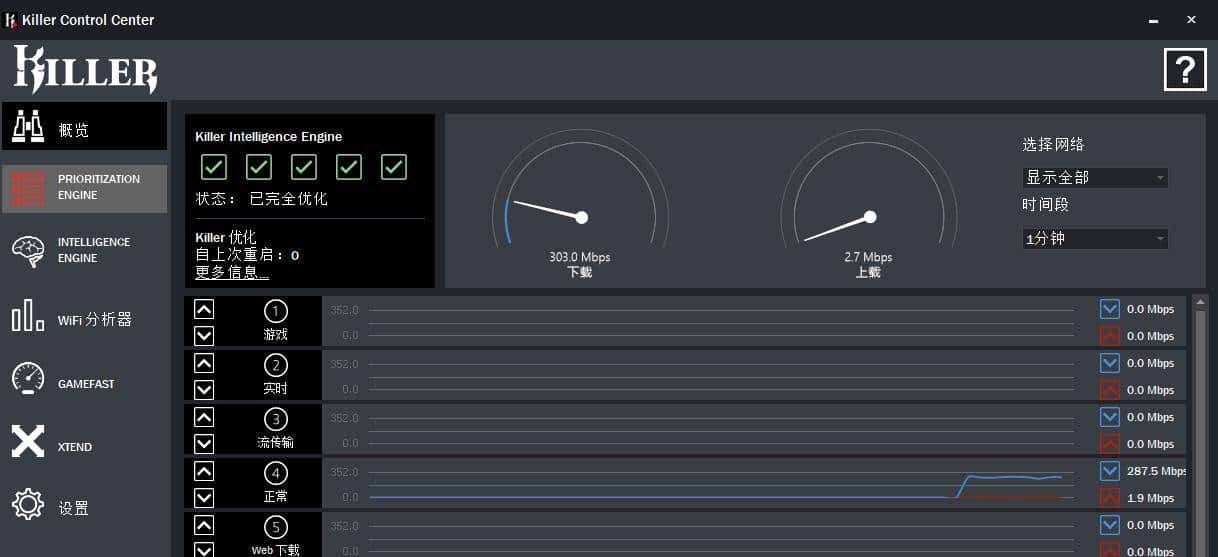Viewport: 1218px width, 557px height.
Task: Click the Killer logo in header
Action: point(85,71)
